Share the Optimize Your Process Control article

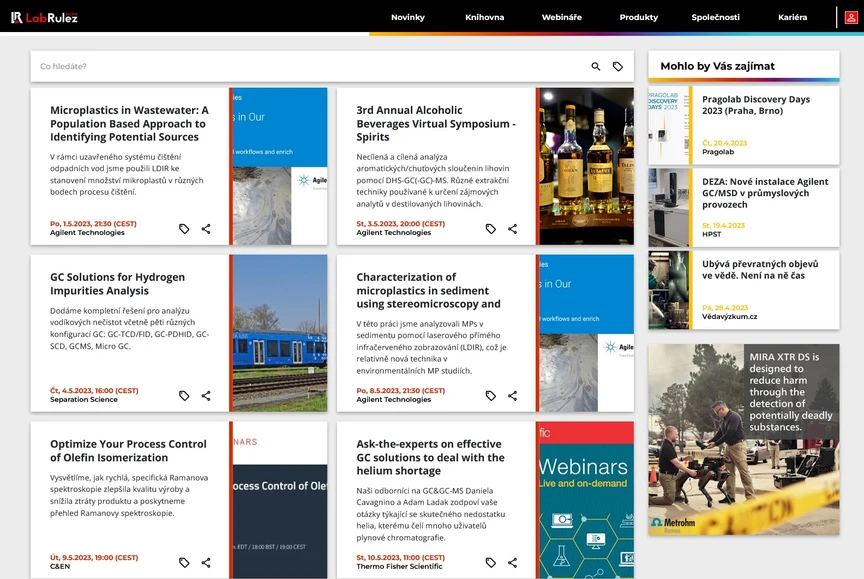click(206, 562)
